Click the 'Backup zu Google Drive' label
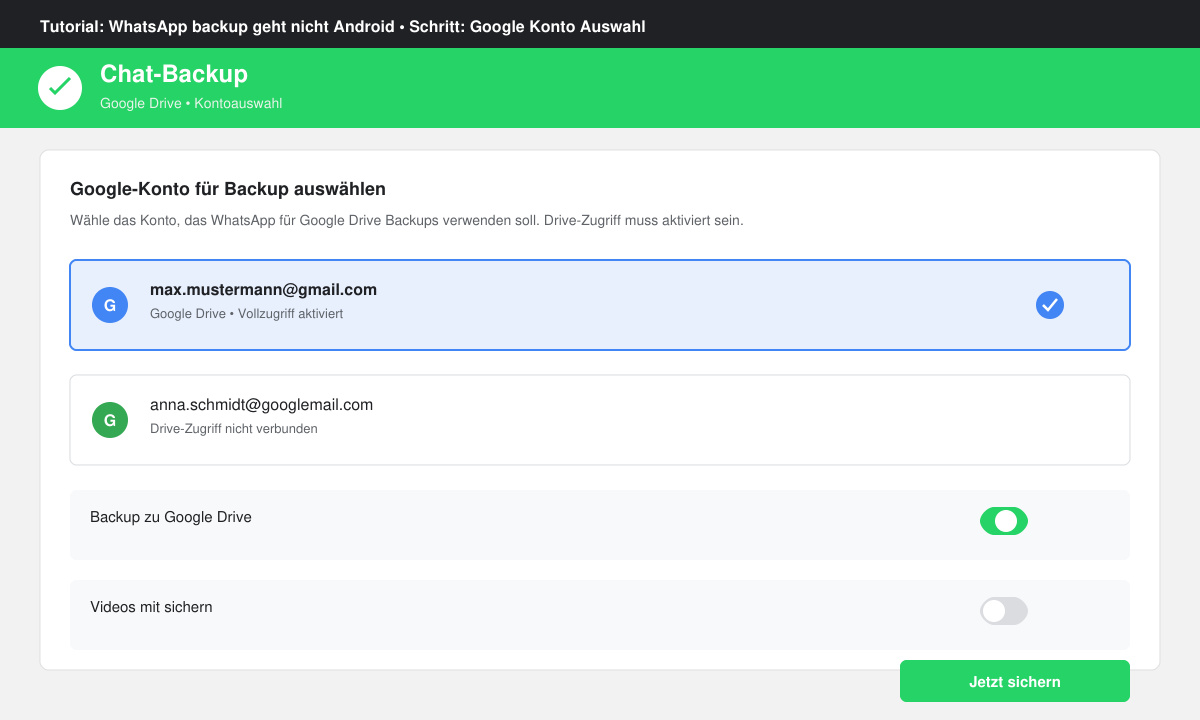 (171, 517)
